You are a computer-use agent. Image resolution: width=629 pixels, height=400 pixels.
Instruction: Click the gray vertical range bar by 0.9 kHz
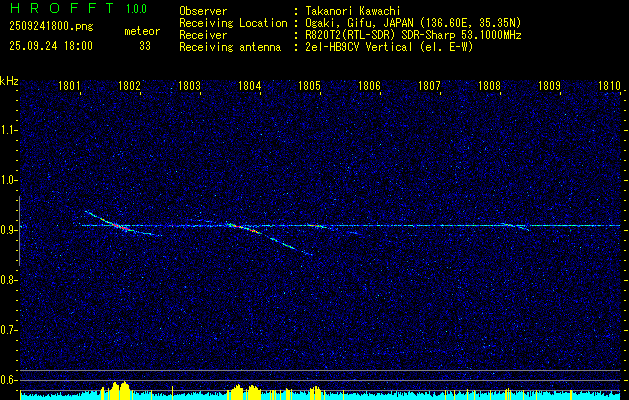19,231
